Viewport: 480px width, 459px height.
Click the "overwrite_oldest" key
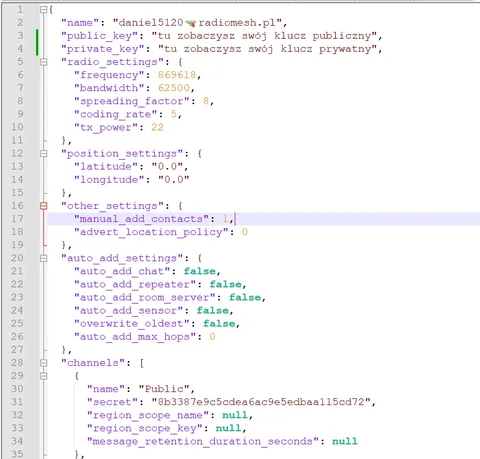pyautogui.click(x=132, y=324)
